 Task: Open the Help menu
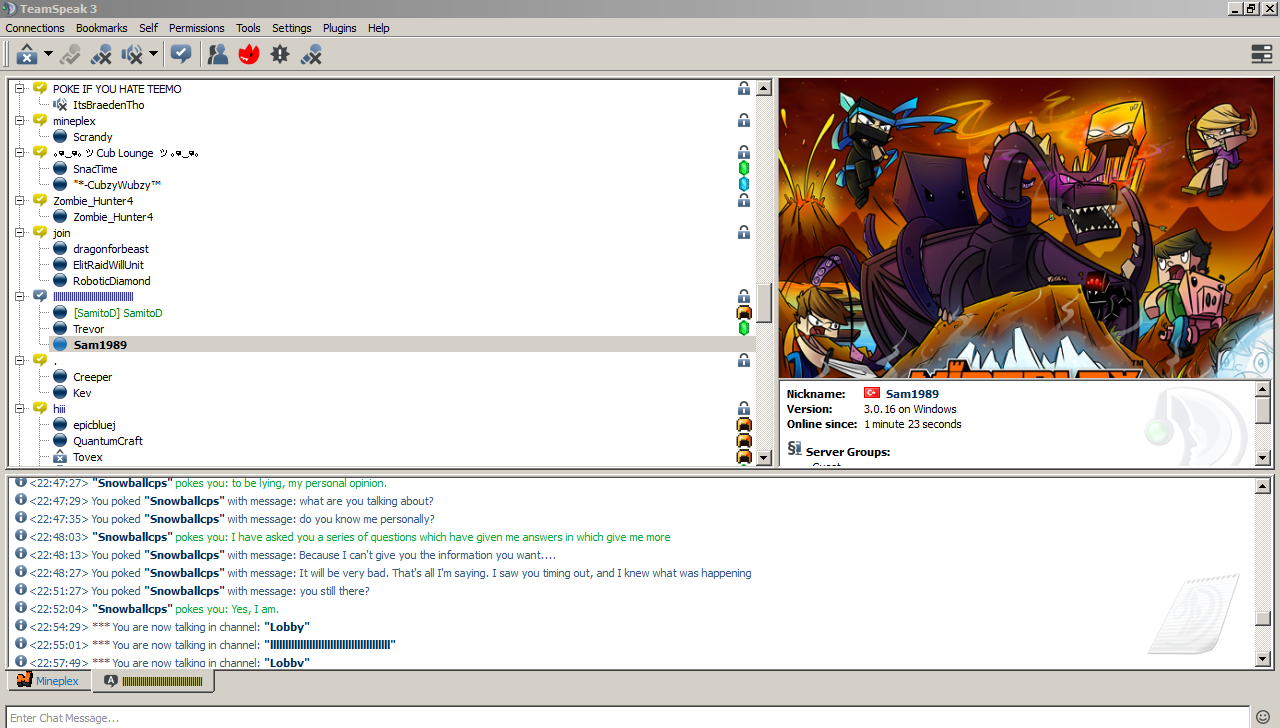click(379, 28)
